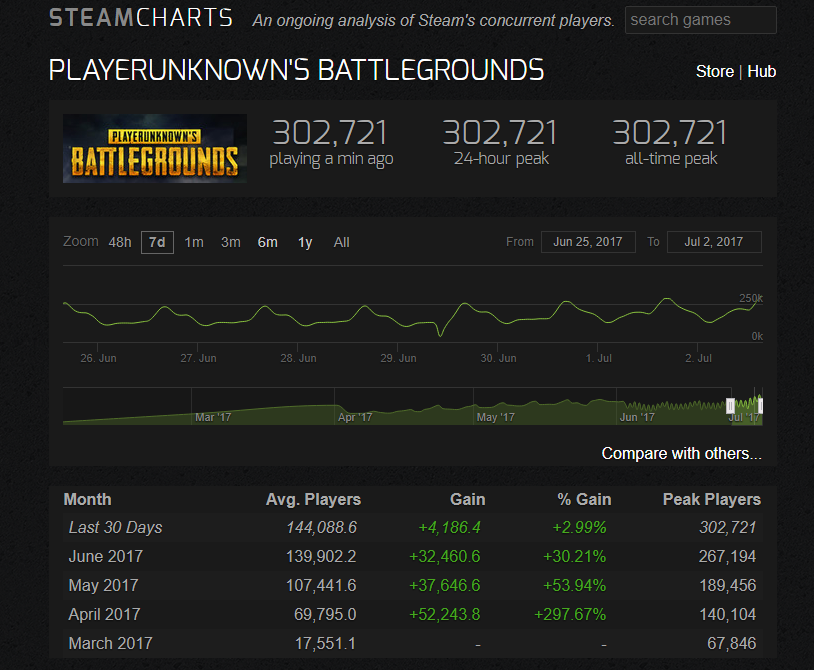The height and width of the screenshot is (670, 814).
Task: Click gain value +32,460.6
Action: [444, 556]
